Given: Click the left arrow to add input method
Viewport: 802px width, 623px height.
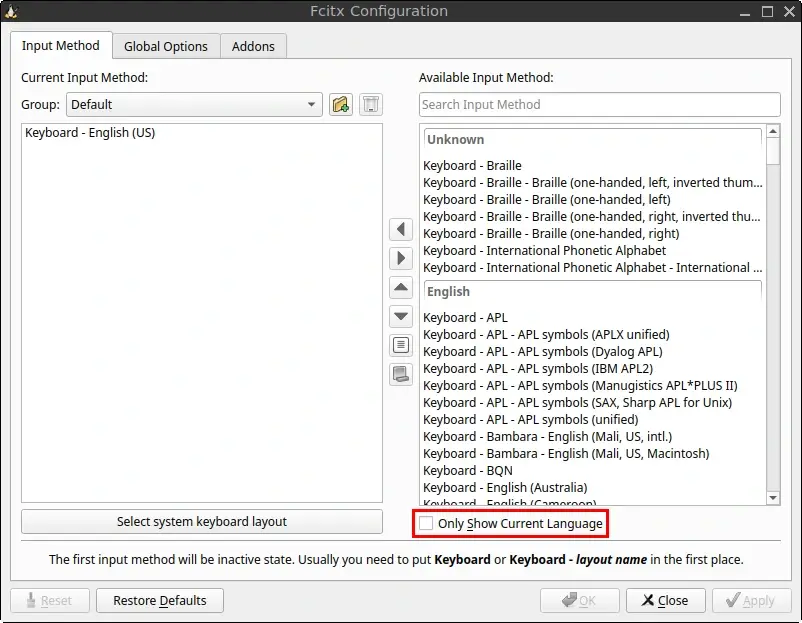Looking at the screenshot, I should pyautogui.click(x=401, y=229).
